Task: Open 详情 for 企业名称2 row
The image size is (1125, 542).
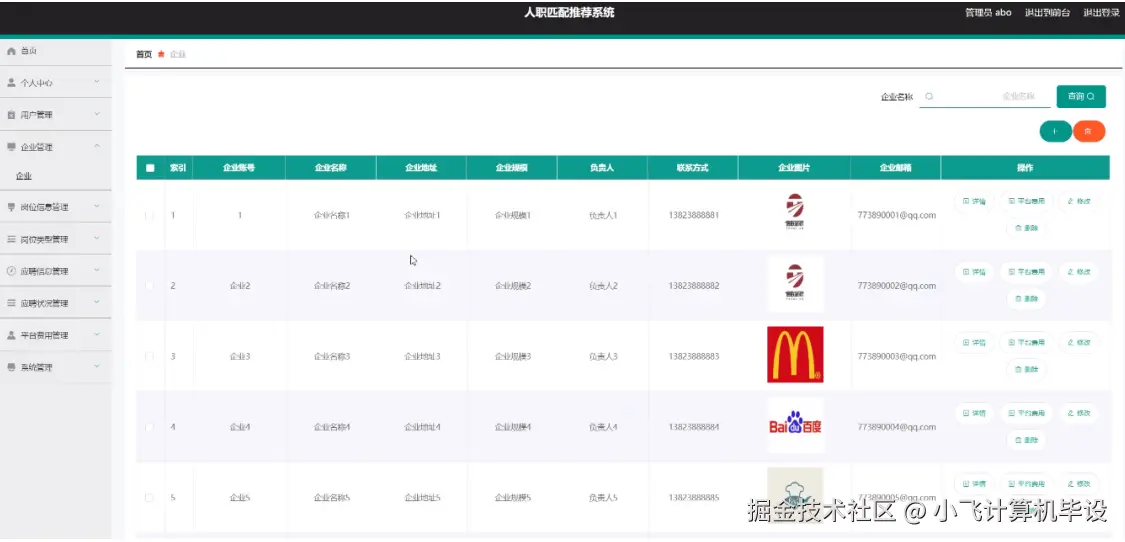Action: (974, 272)
